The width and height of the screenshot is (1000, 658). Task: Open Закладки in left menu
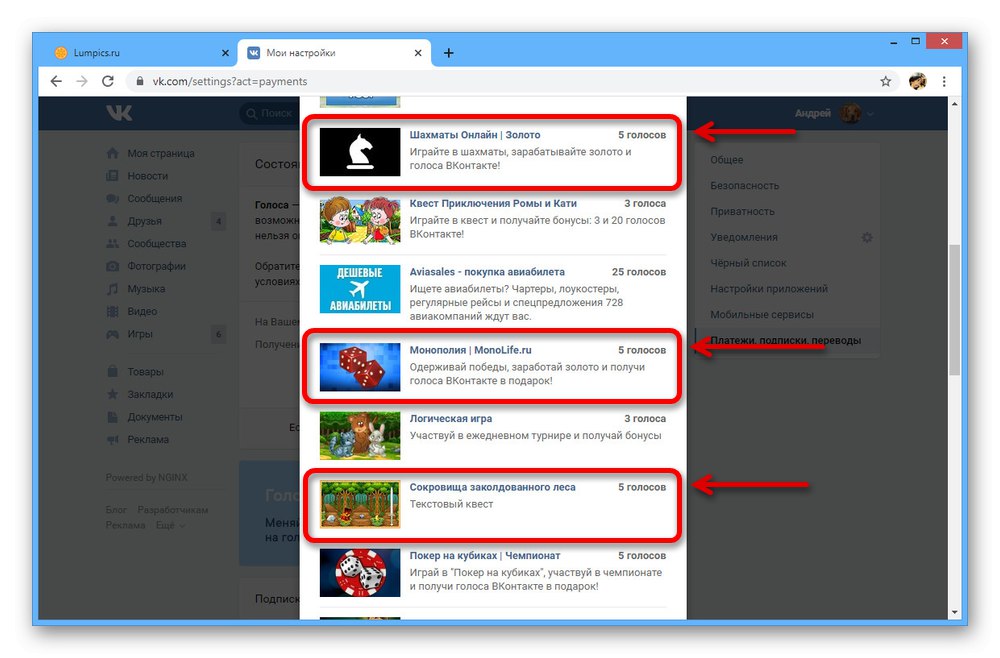tap(150, 394)
